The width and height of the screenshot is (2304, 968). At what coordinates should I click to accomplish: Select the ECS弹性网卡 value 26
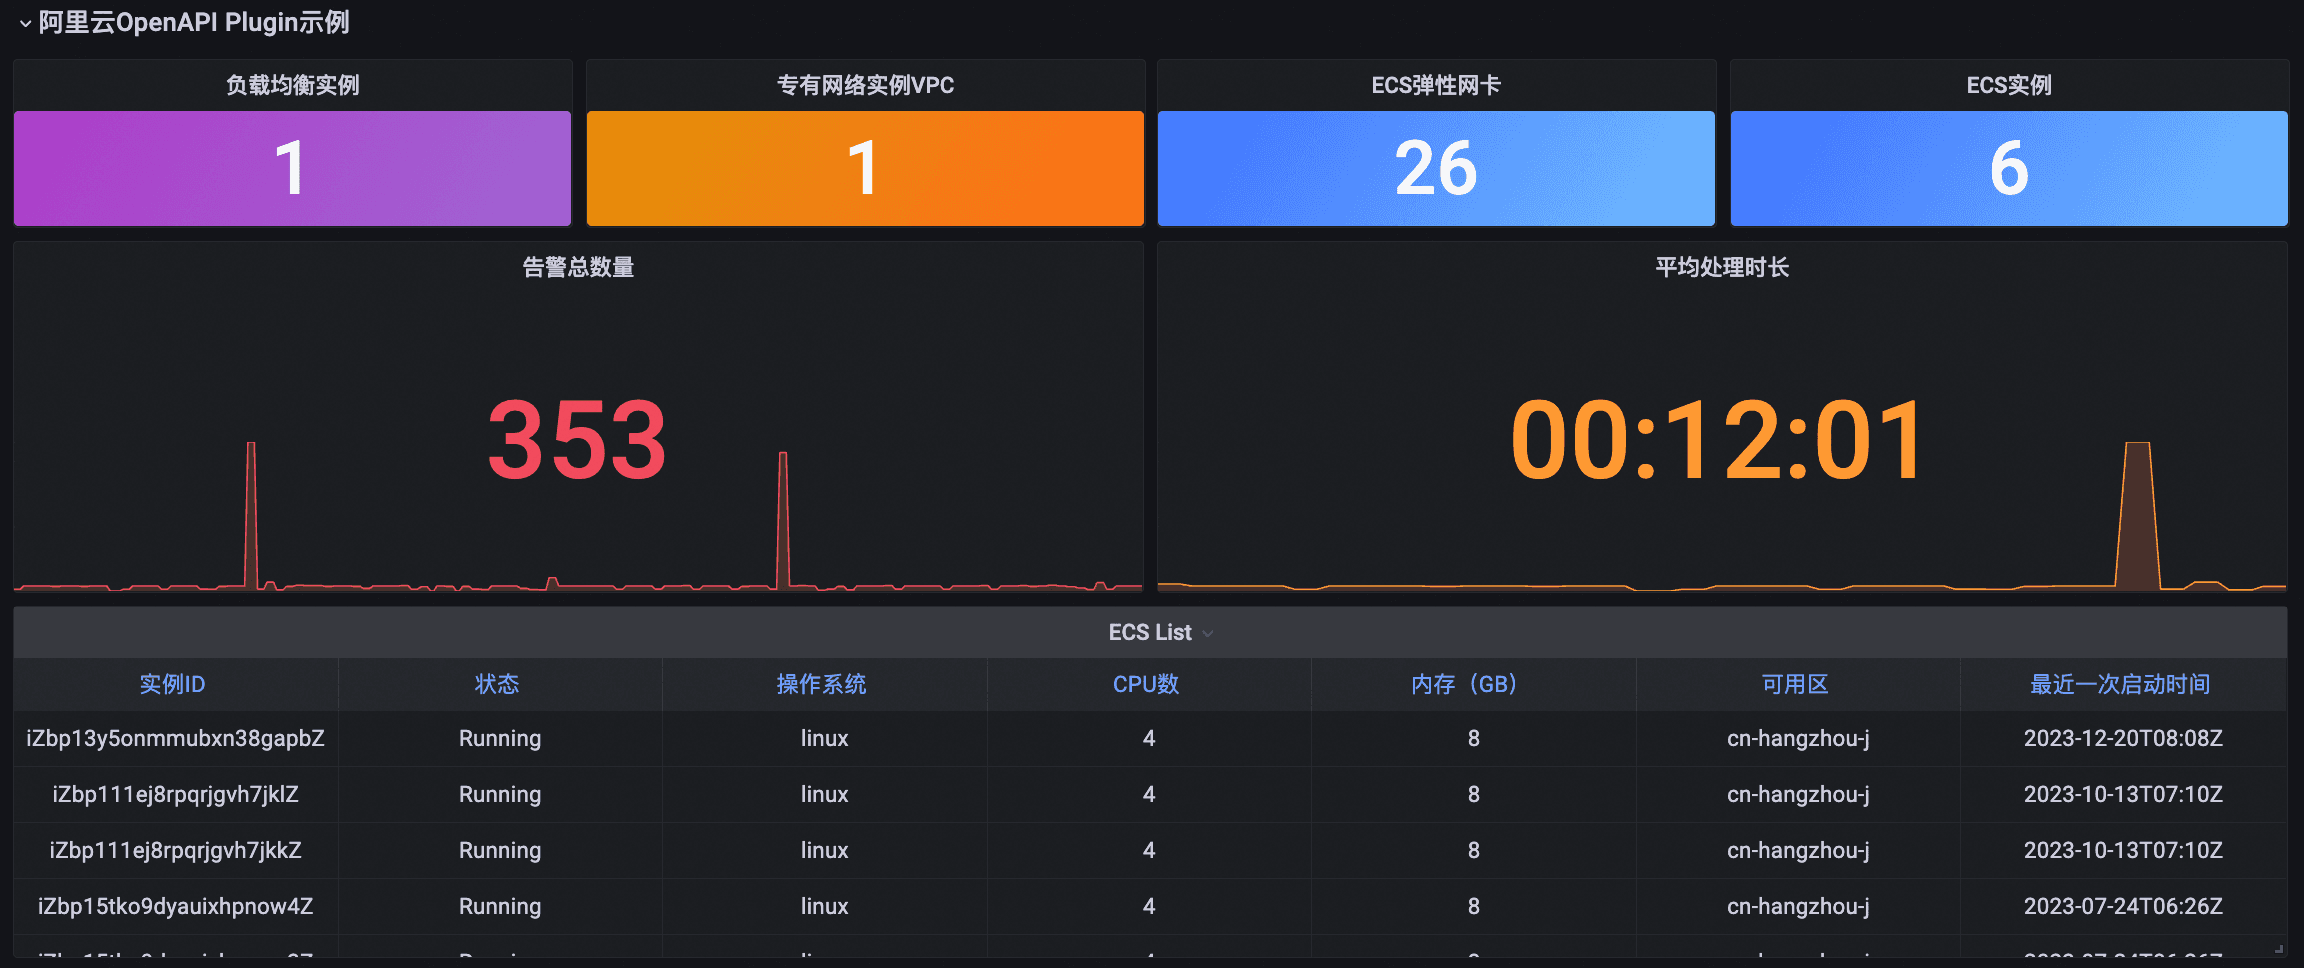tap(1435, 168)
